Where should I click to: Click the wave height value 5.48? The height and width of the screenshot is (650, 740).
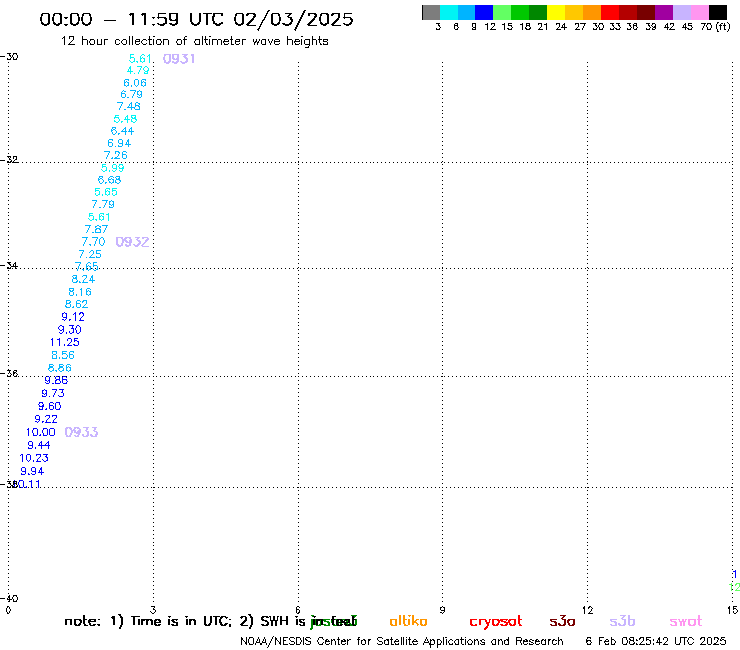point(125,119)
